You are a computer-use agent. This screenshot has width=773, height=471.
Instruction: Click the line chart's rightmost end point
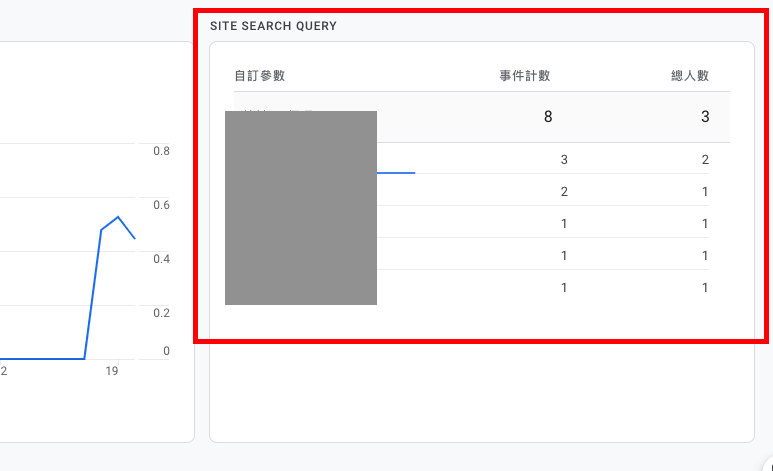(x=135, y=238)
